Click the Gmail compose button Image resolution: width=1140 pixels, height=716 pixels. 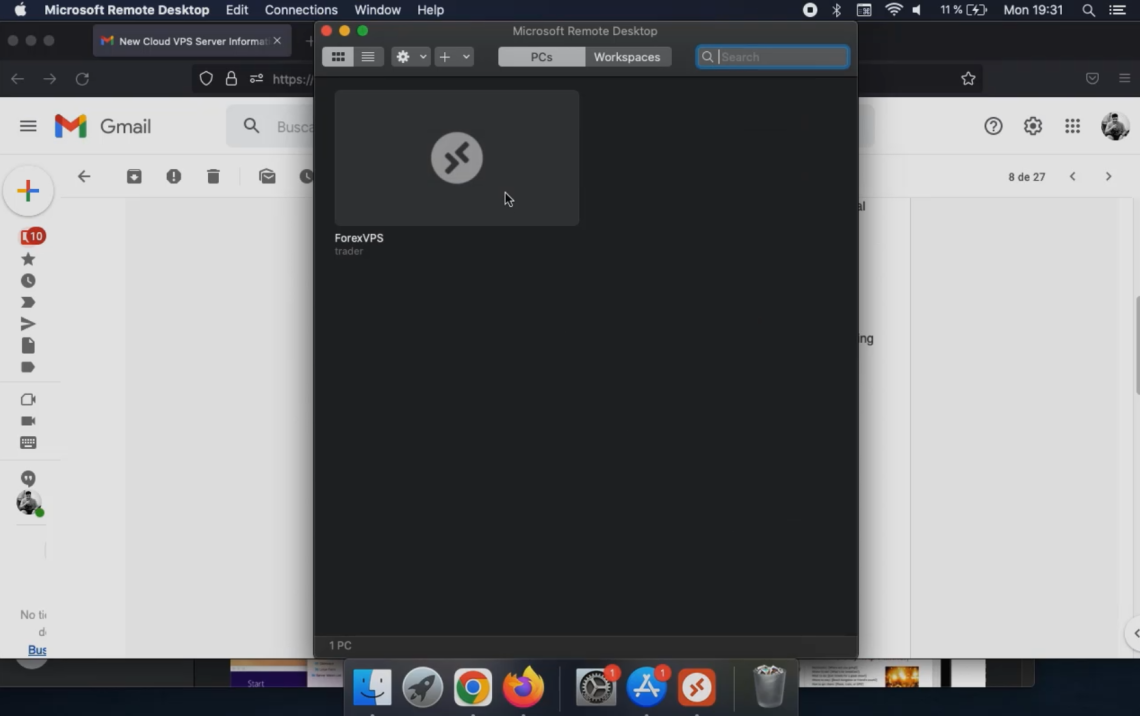pyautogui.click(x=28, y=190)
